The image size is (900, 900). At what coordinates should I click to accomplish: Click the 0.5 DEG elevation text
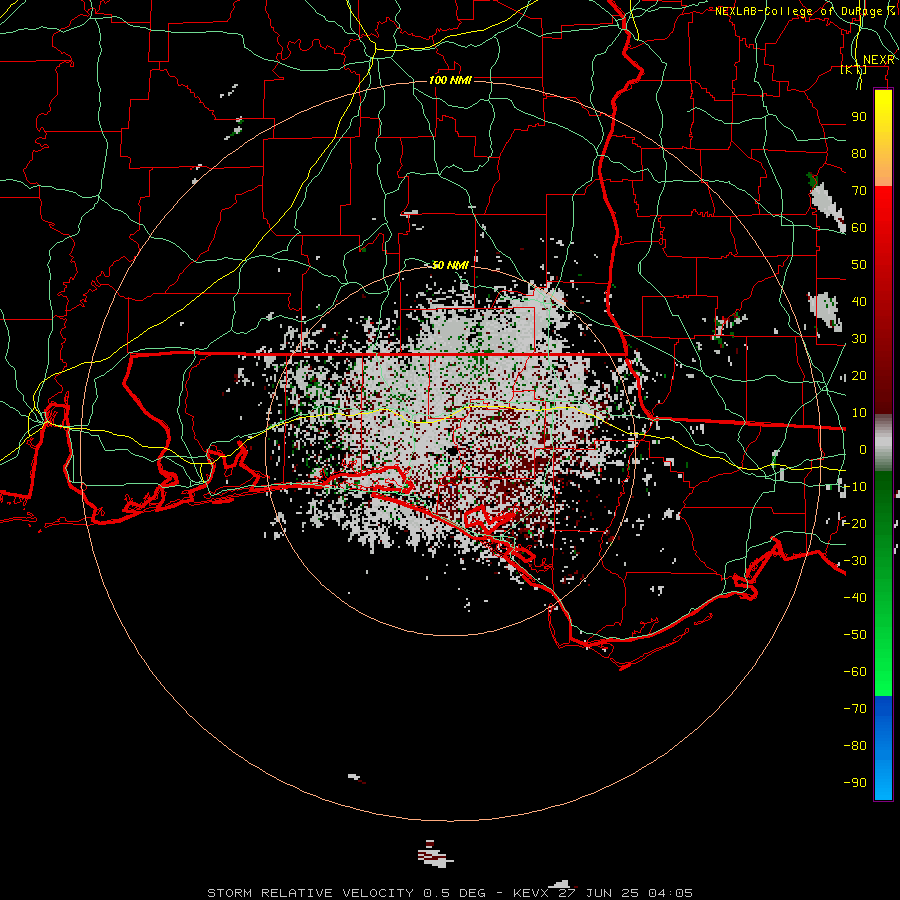pos(455,893)
